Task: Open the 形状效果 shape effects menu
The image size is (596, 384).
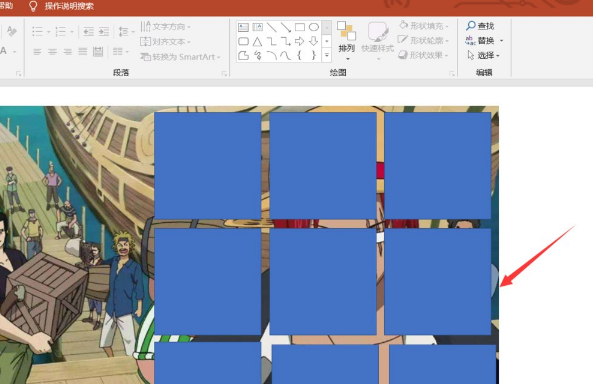Action: (423, 55)
